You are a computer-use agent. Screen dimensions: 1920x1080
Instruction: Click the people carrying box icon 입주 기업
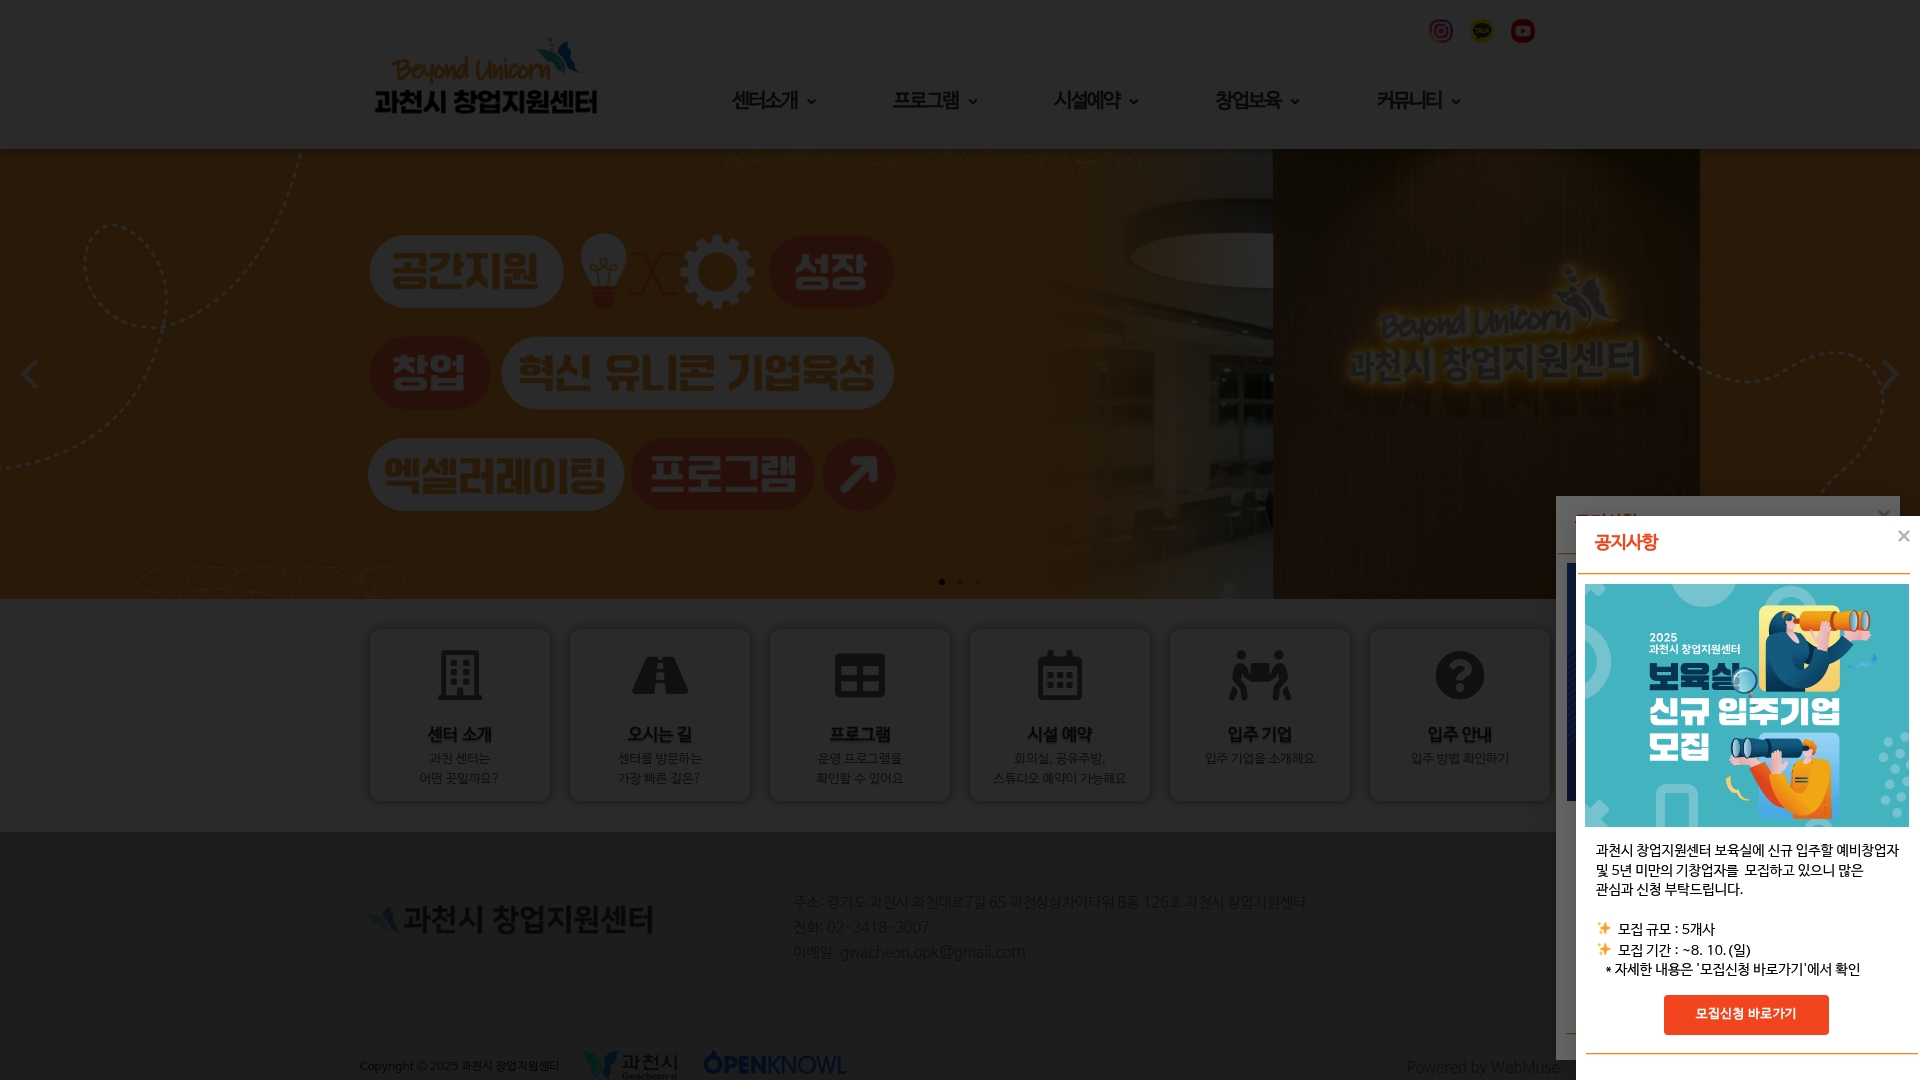click(1260, 675)
